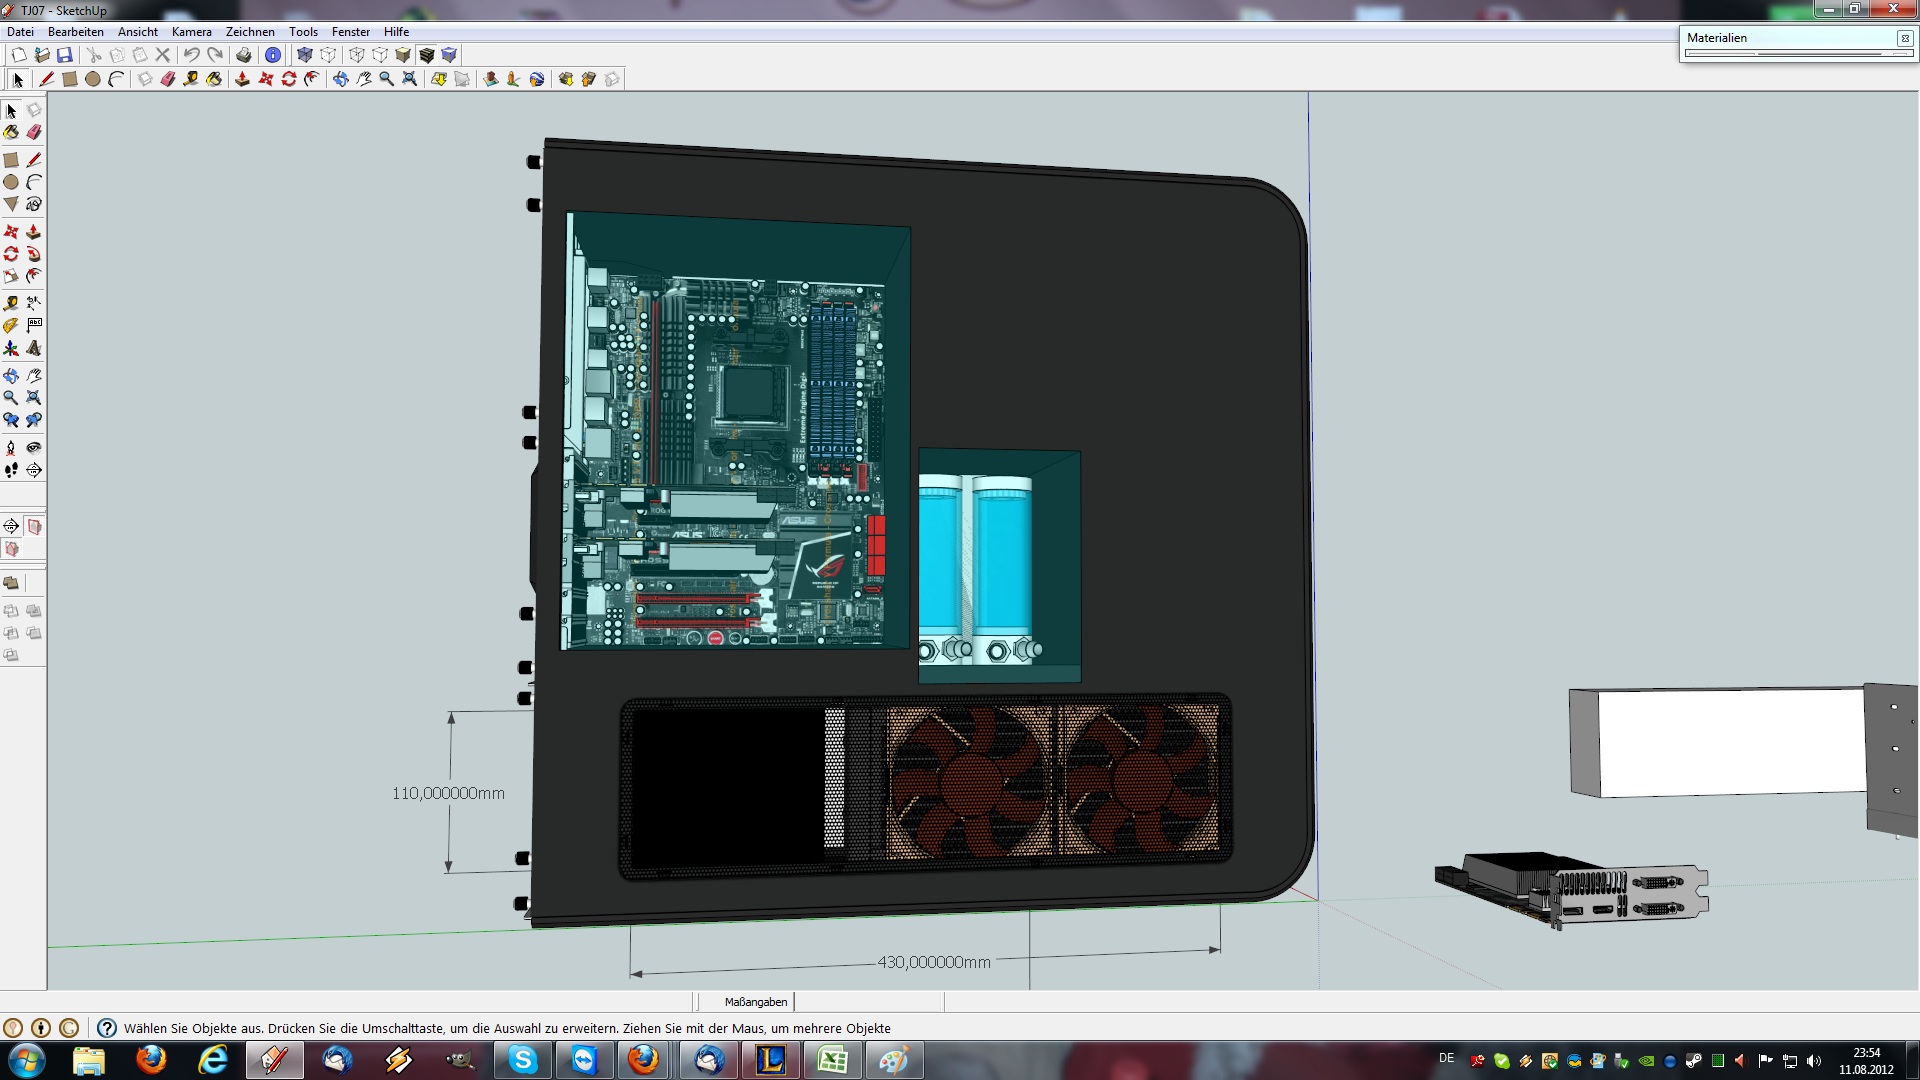Choose the 3D Text tool in left palette

(34, 348)
